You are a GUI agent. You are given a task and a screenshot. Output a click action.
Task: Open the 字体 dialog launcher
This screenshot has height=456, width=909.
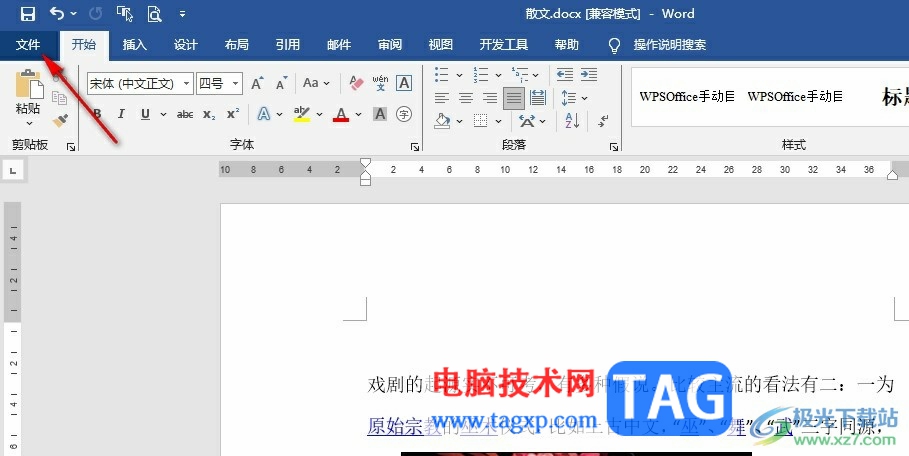pyautogui.click(x=415, y=147)
